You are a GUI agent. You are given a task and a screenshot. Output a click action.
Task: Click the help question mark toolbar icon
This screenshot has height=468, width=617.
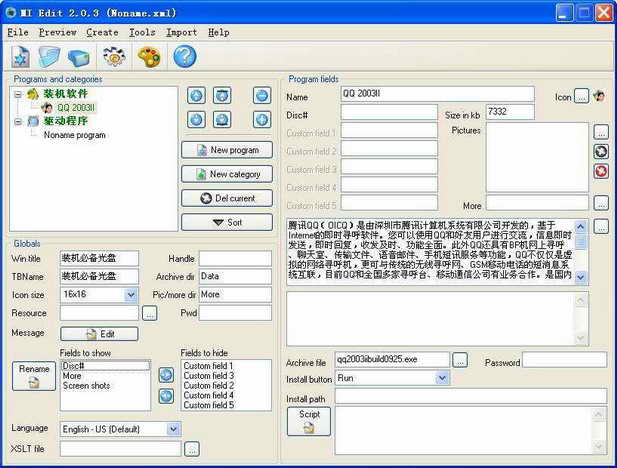tap(184, 57)
